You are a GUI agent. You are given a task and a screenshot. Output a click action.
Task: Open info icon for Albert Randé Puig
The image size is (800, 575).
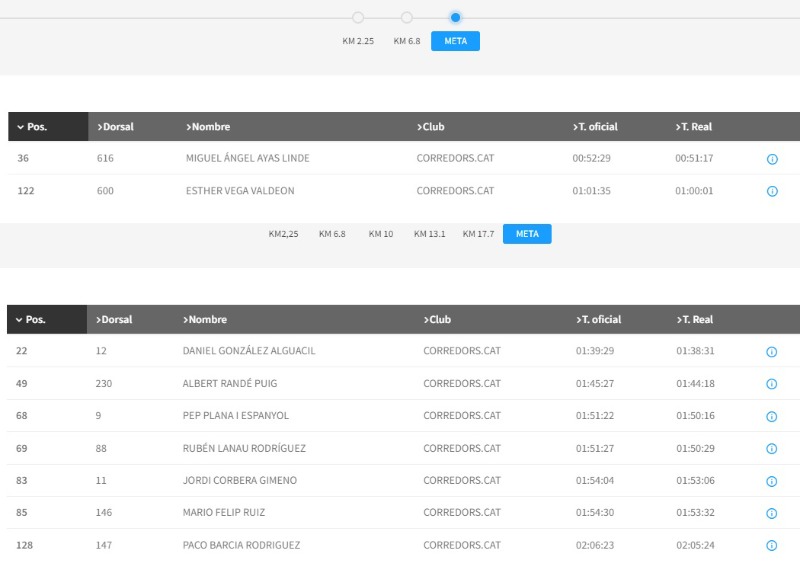point(771,384)
